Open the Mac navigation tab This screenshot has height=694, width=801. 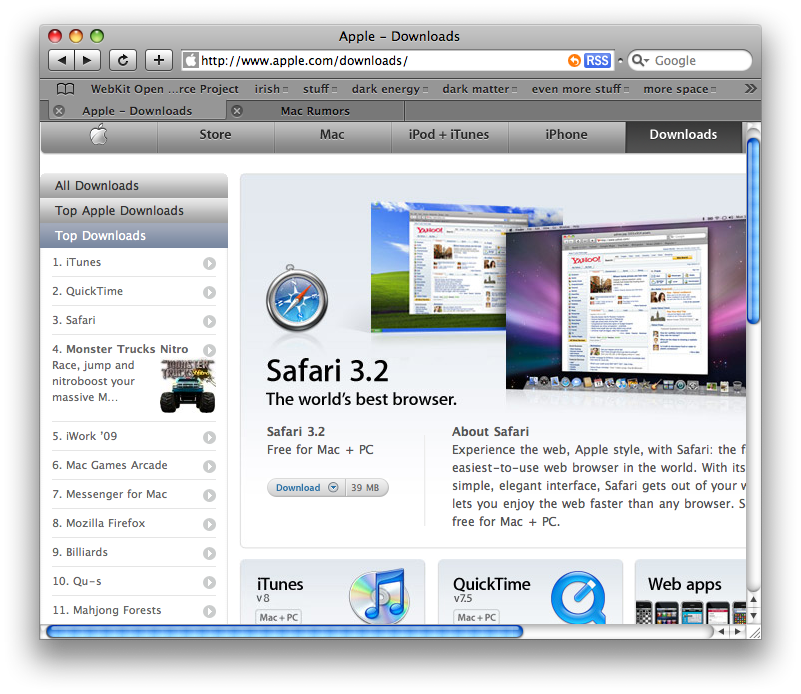pyautogui.click(x=332, y=135)
